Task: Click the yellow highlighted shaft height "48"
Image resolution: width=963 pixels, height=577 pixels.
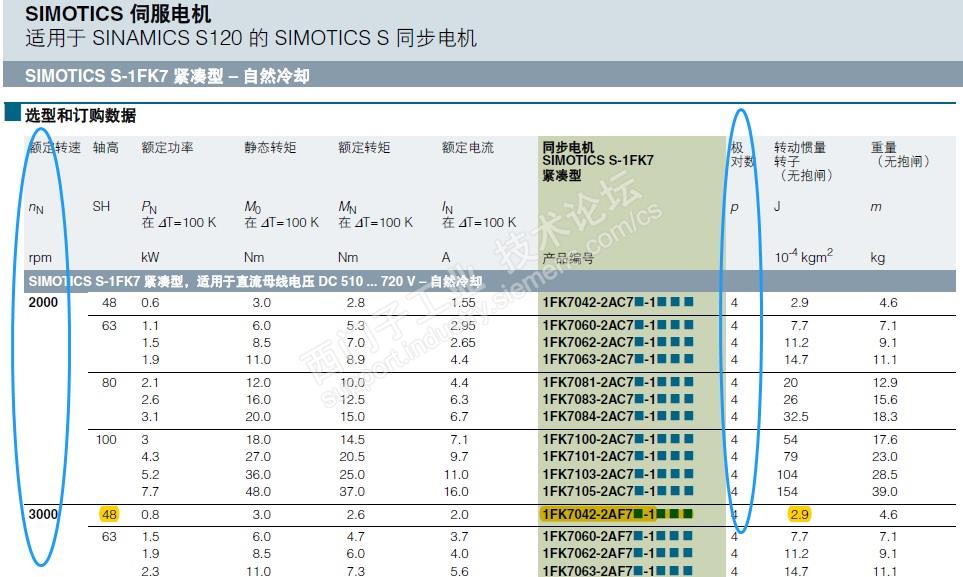Action: pyautogui.click(x=109, y=514)
